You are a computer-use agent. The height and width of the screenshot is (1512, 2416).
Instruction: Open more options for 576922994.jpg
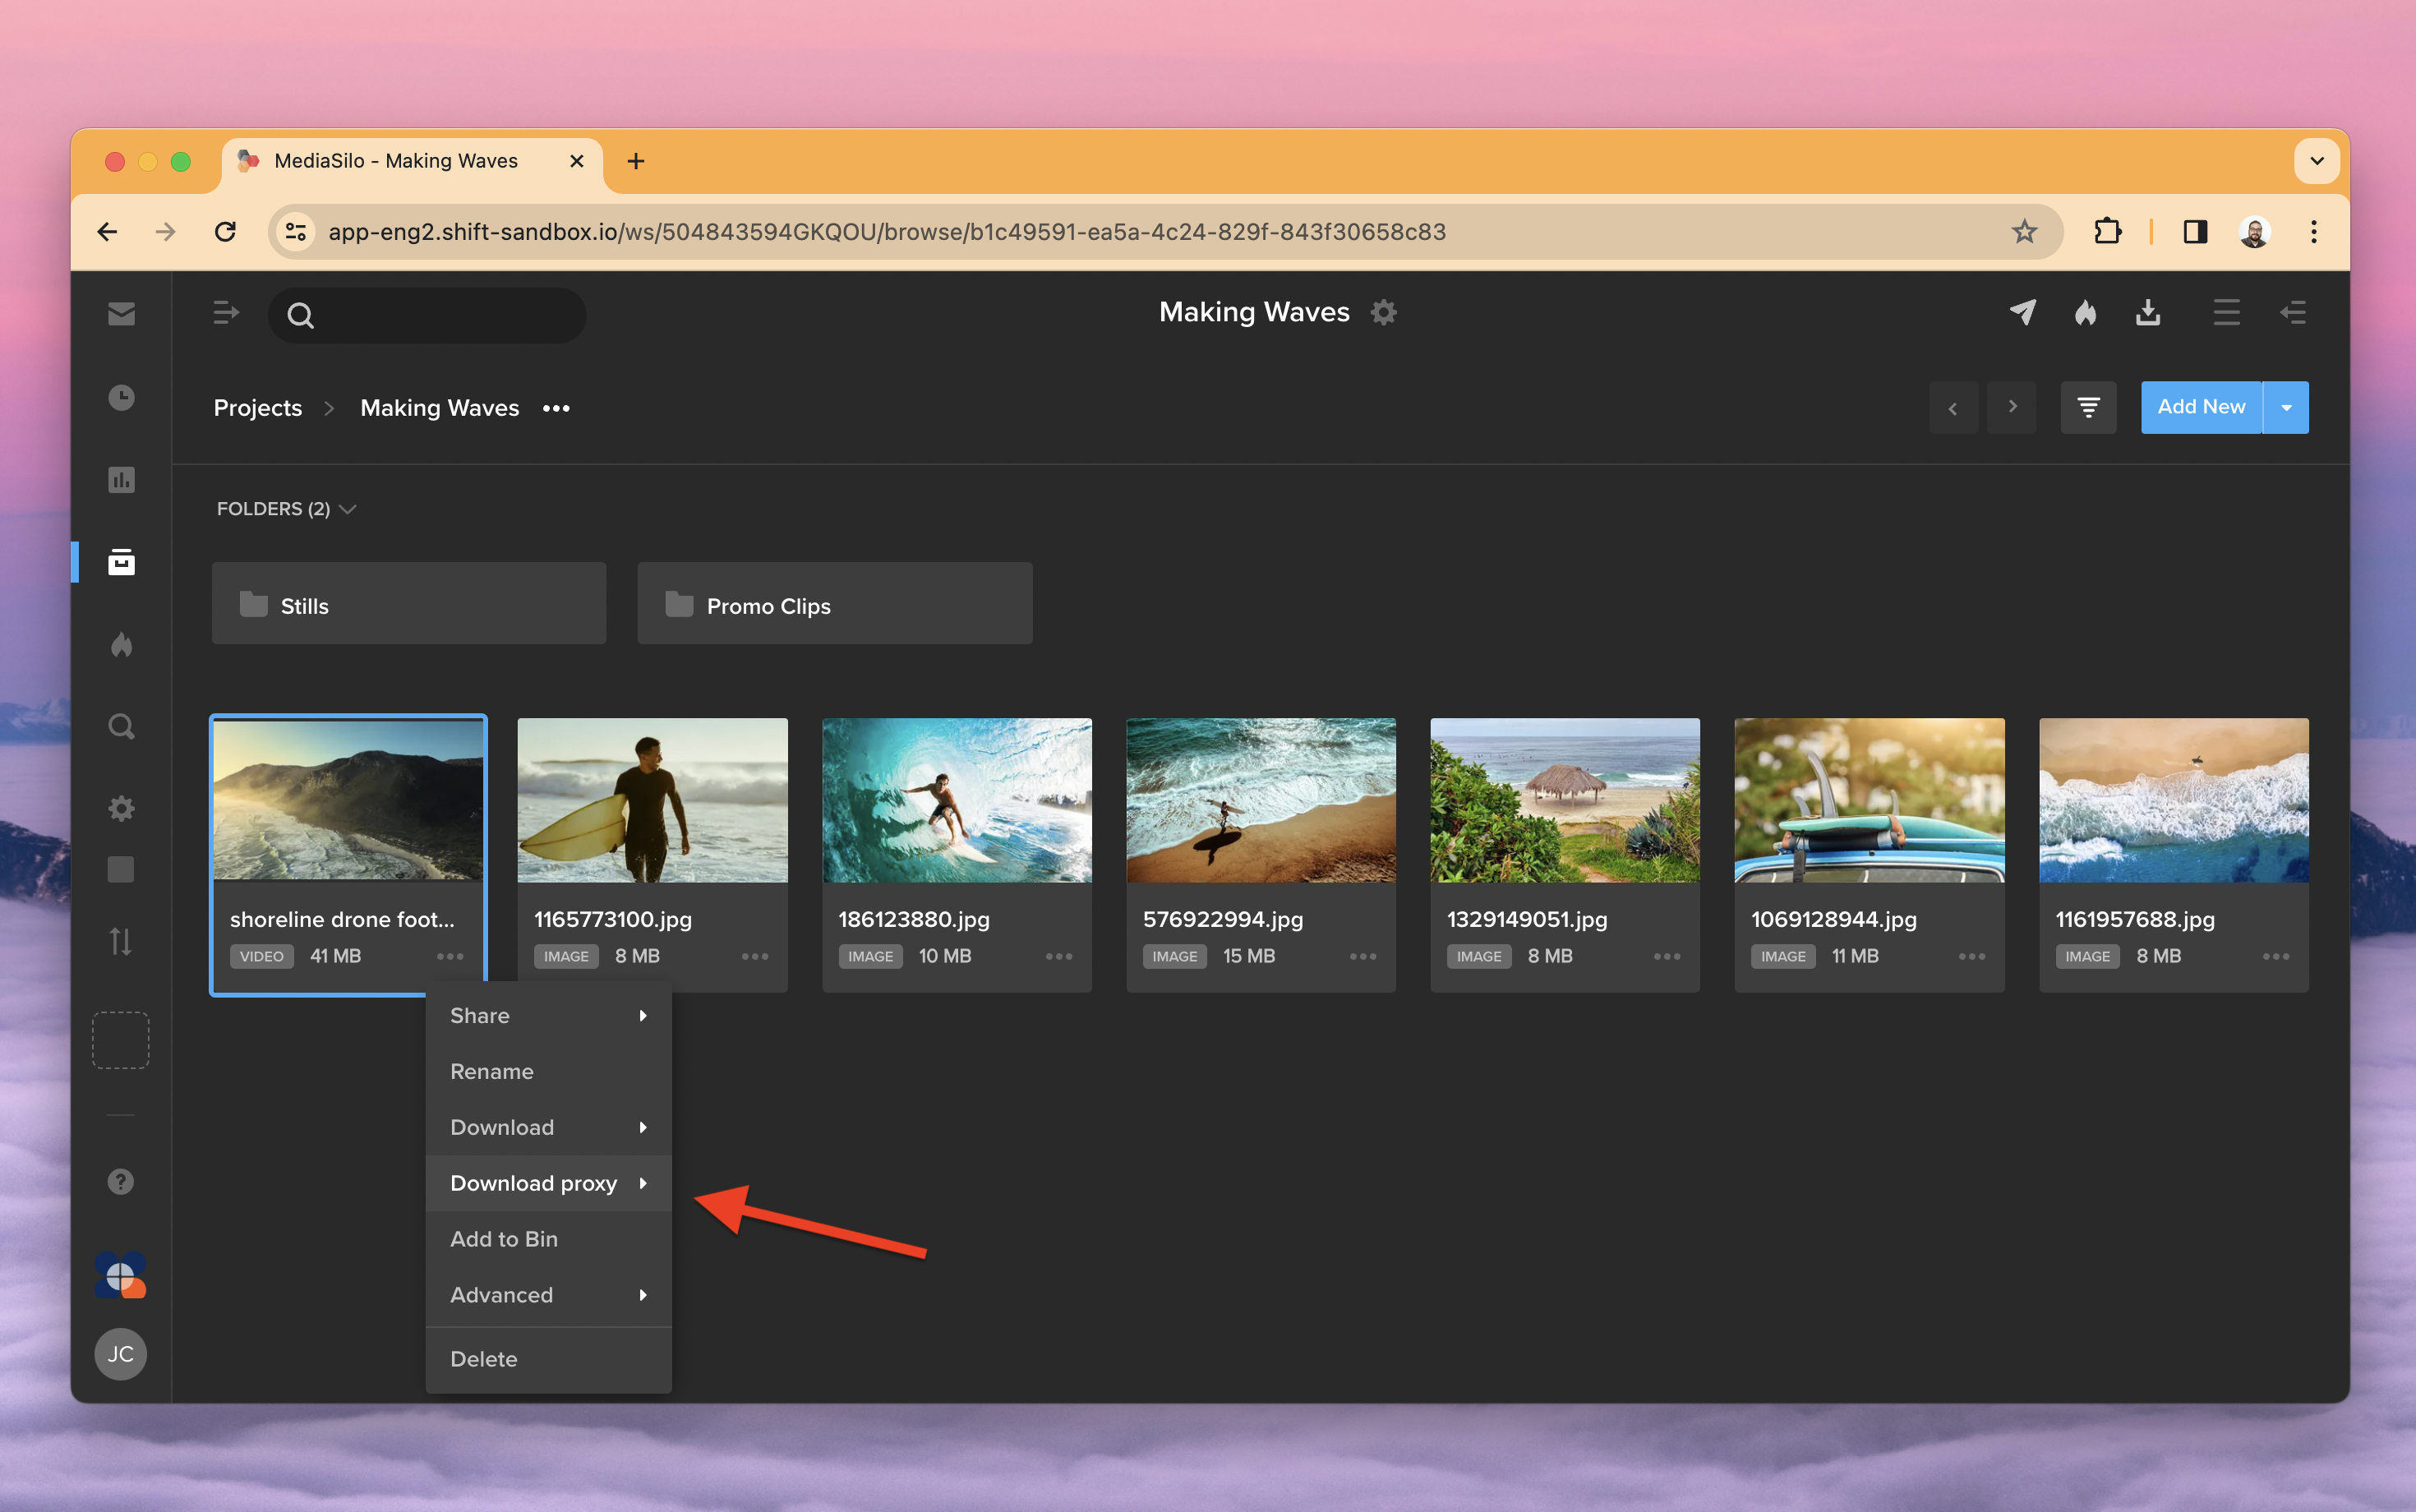1363,956
